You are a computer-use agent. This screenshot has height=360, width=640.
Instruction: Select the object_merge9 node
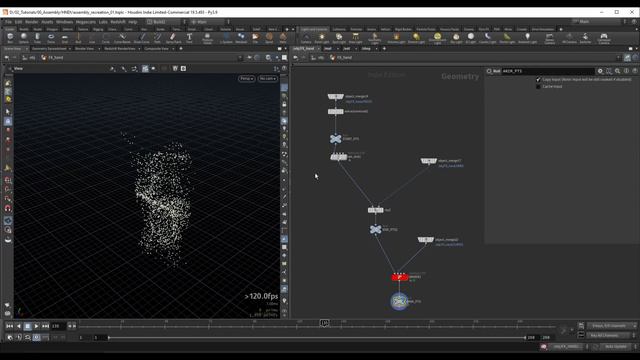point(336,97)
